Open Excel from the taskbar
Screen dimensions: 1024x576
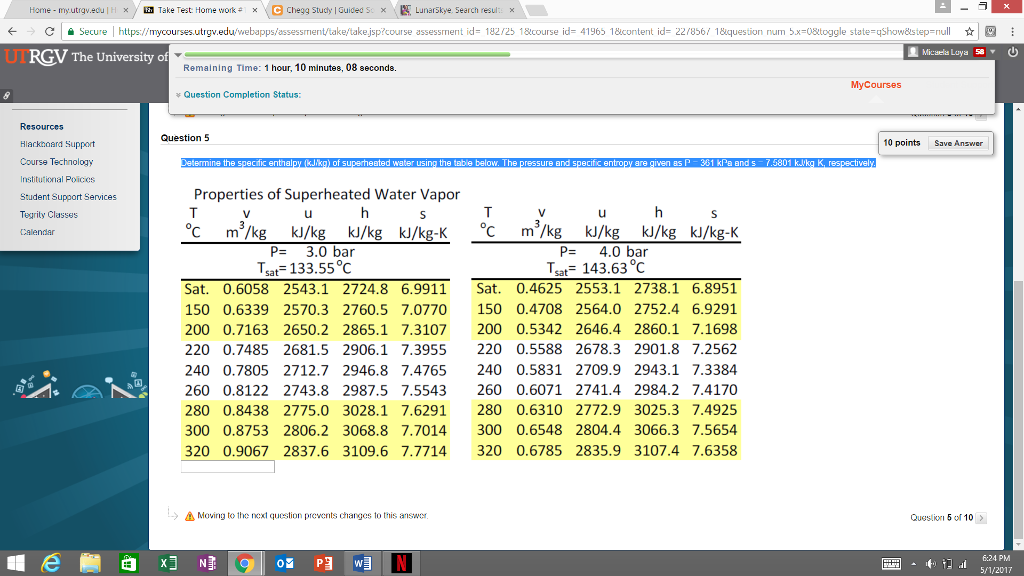[168, 562]
